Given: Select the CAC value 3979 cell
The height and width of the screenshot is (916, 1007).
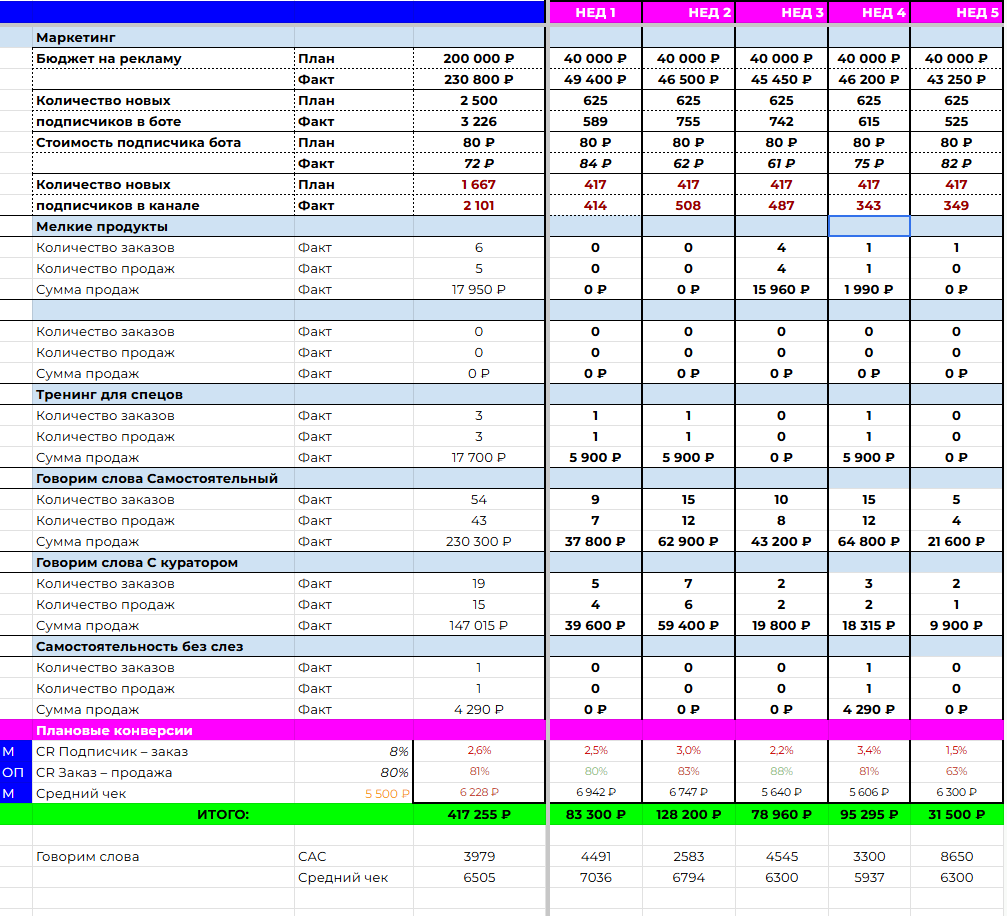Looking at the screenshot, I should click(x=478, y=857).
